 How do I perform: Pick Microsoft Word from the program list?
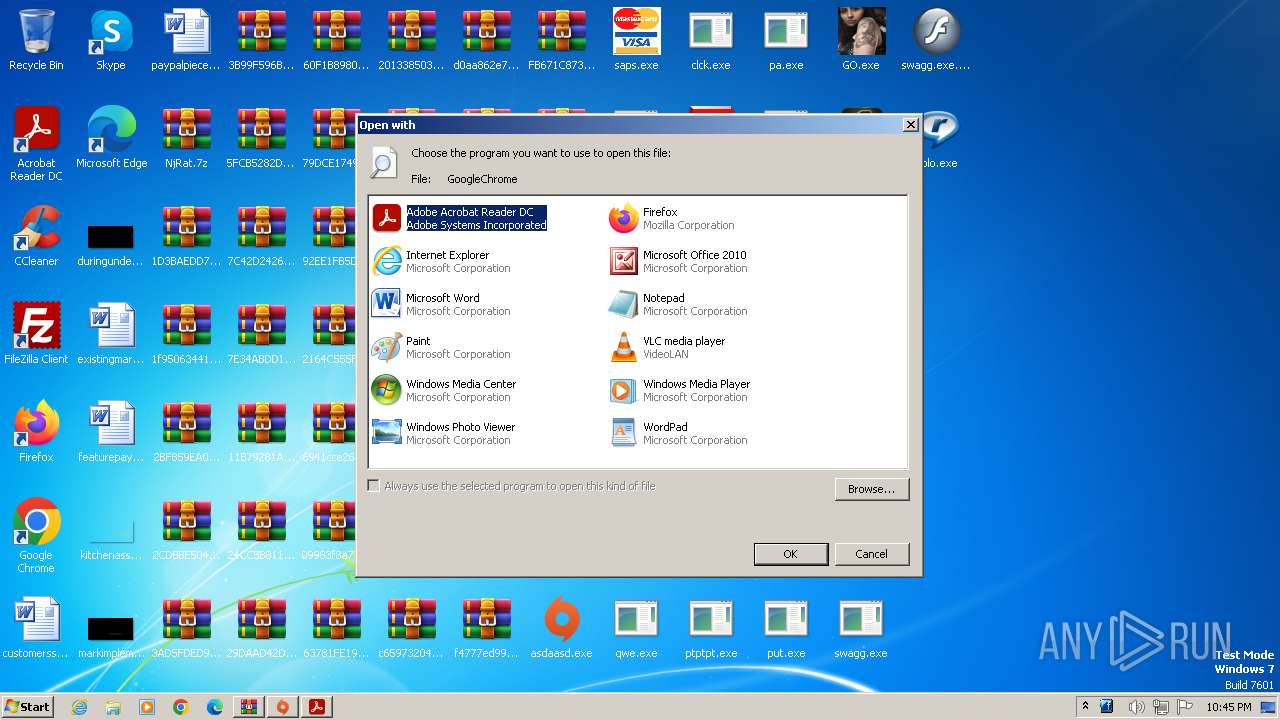(441, 304)
